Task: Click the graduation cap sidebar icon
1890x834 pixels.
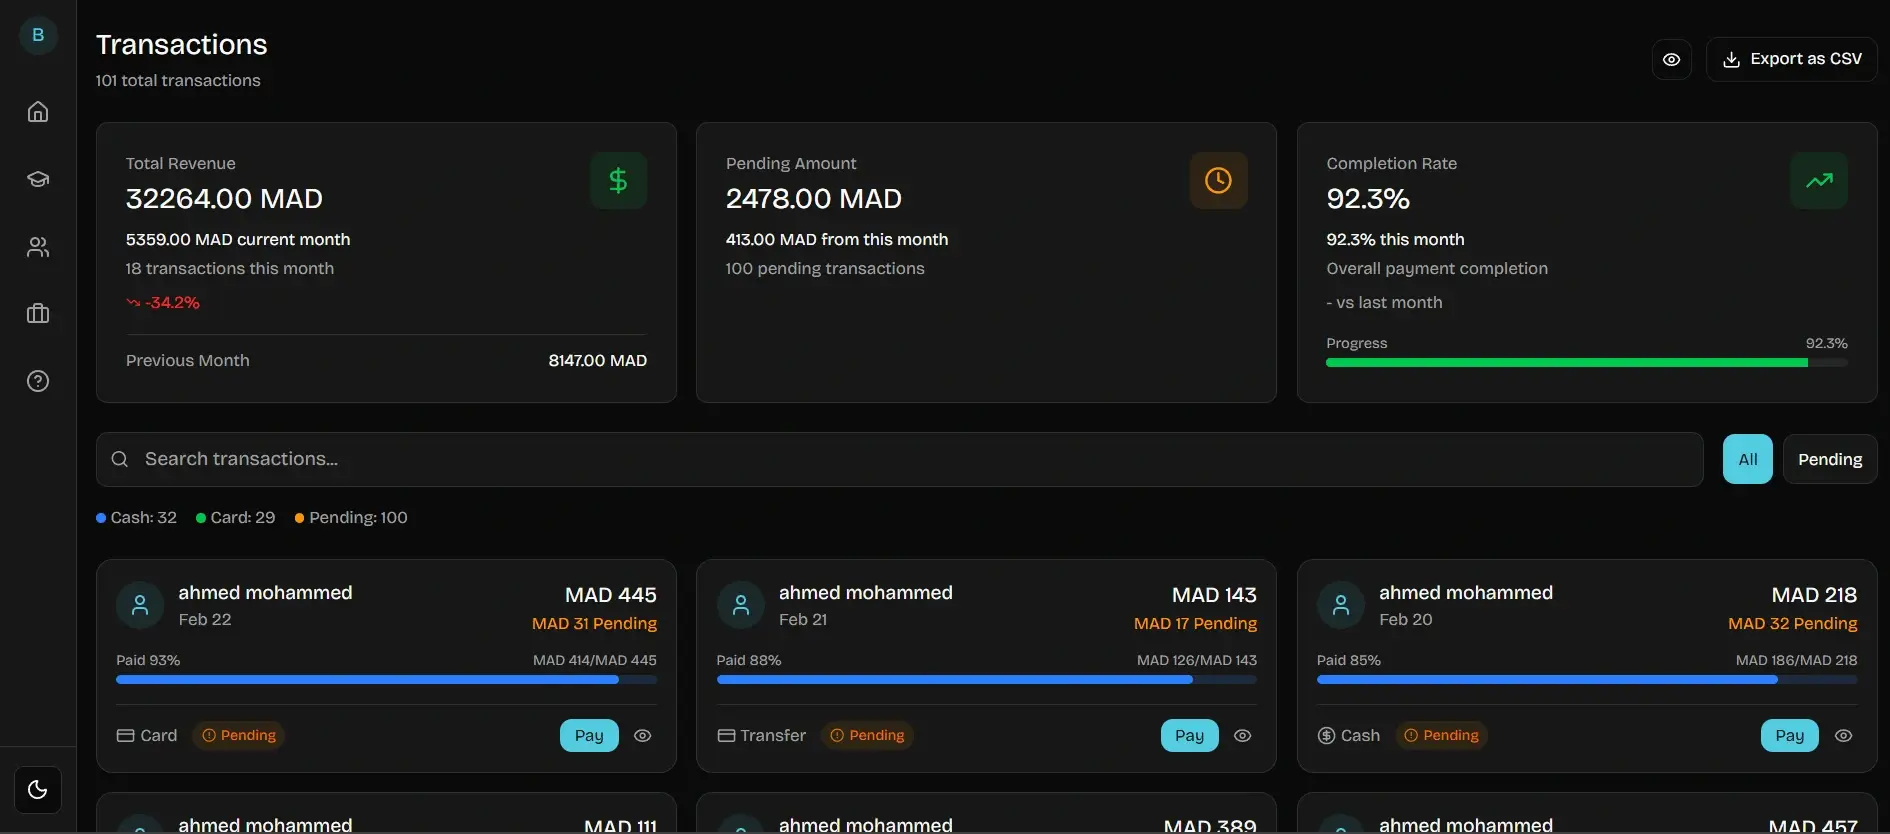Action: pos(38,179)
